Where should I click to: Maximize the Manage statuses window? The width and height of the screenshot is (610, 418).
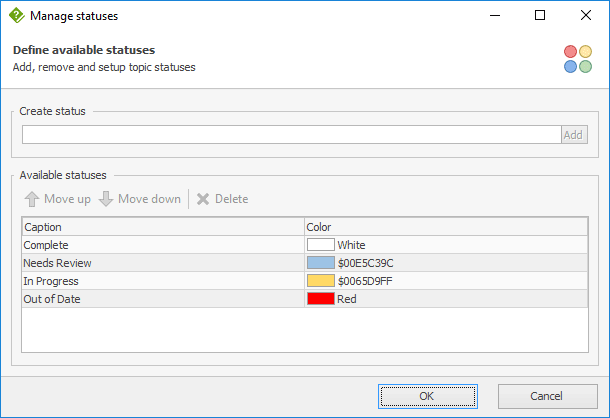click(540, 16)
